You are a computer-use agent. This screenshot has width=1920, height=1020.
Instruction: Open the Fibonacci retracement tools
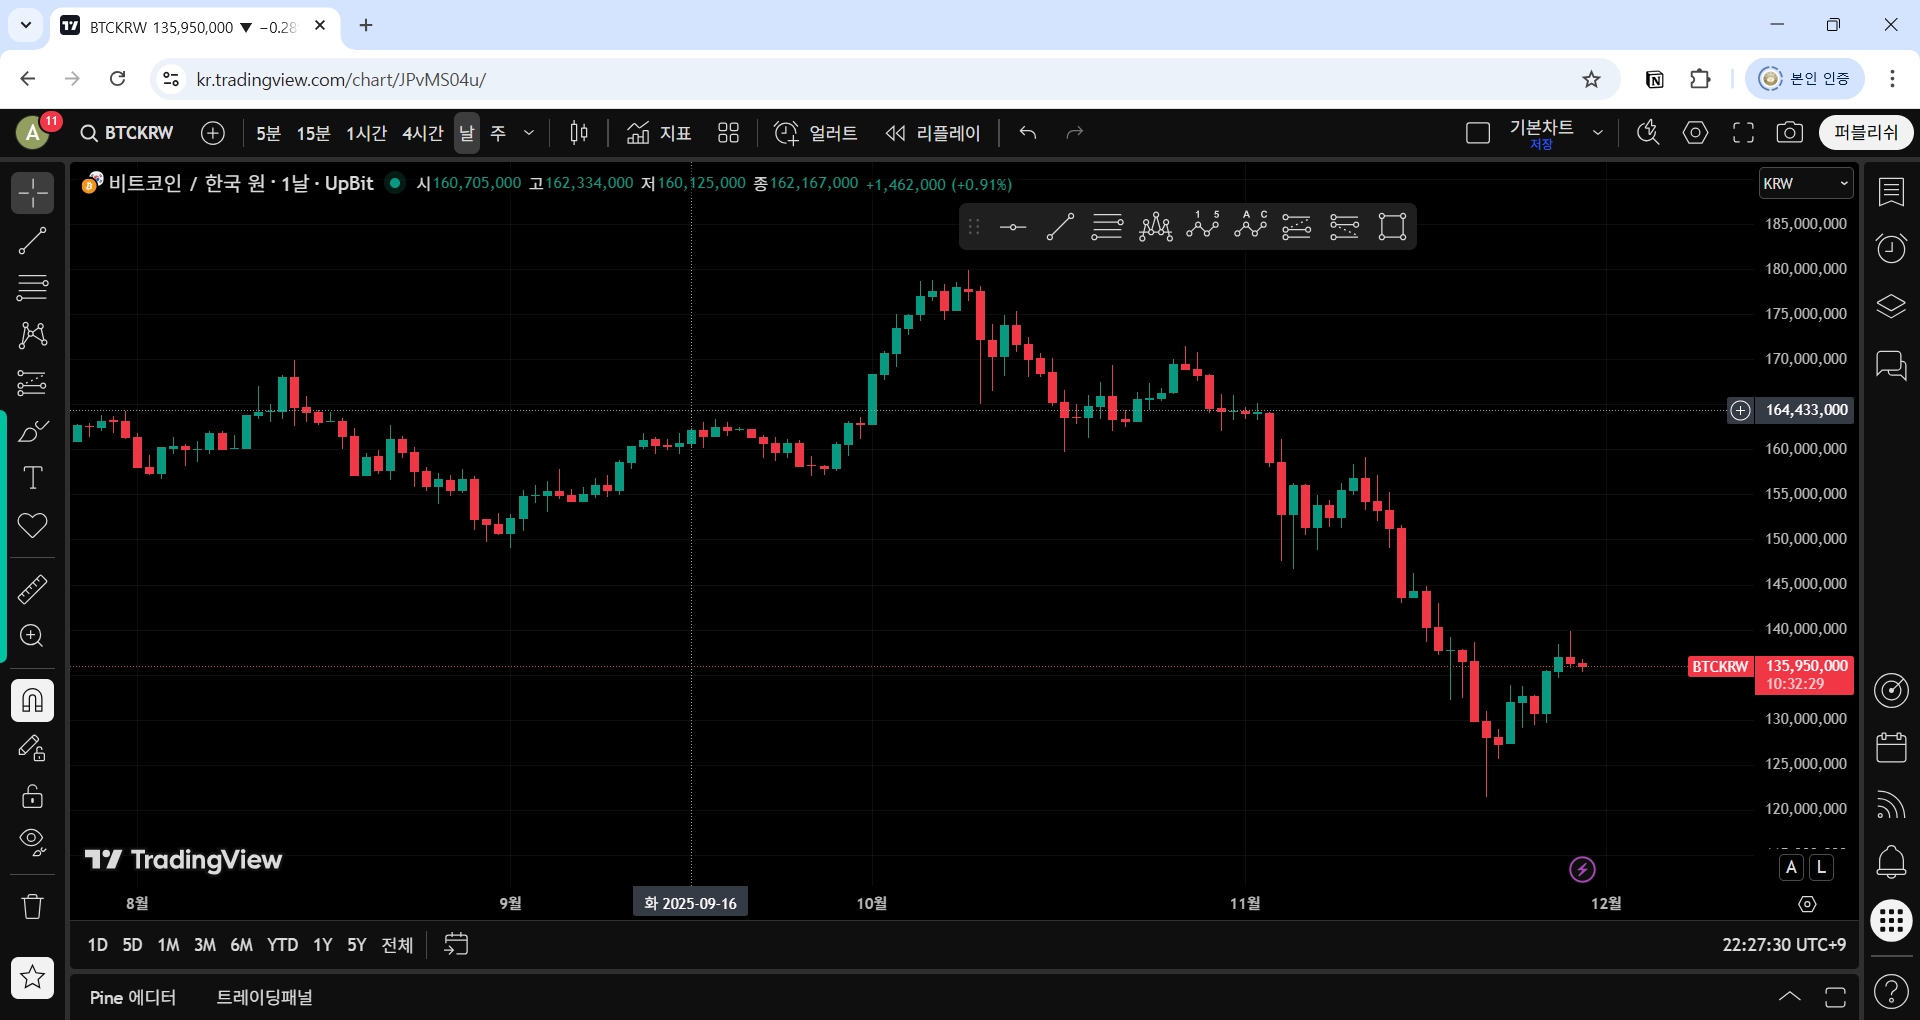tap(33, 288)
